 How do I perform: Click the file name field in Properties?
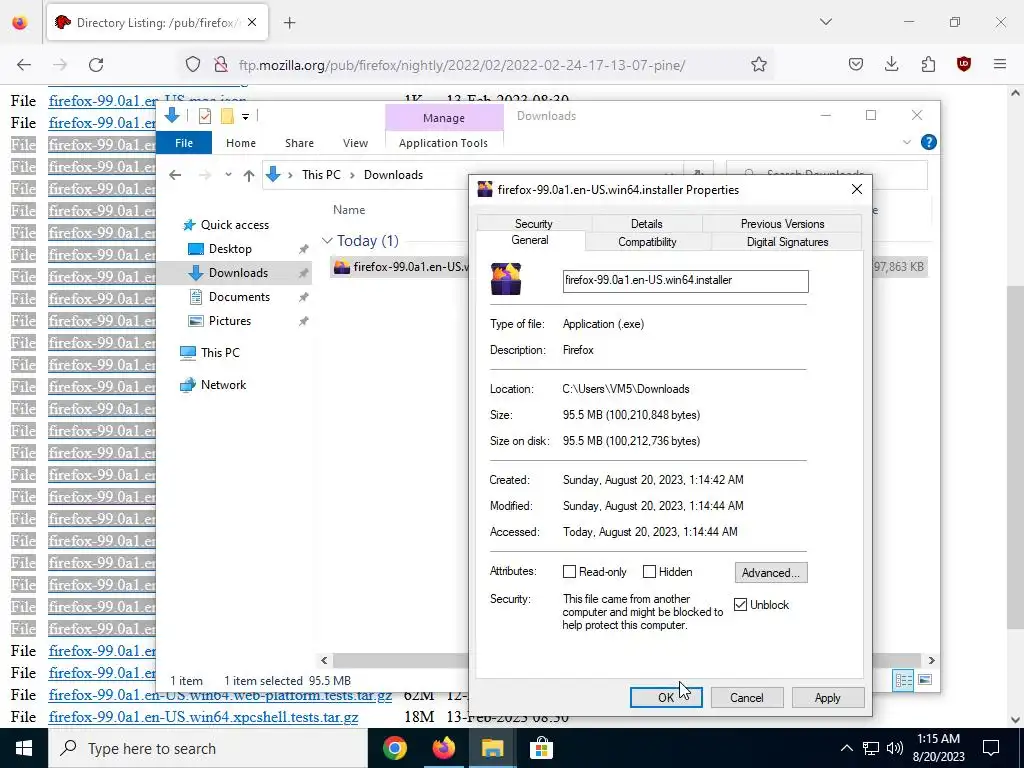coord(685,281)
